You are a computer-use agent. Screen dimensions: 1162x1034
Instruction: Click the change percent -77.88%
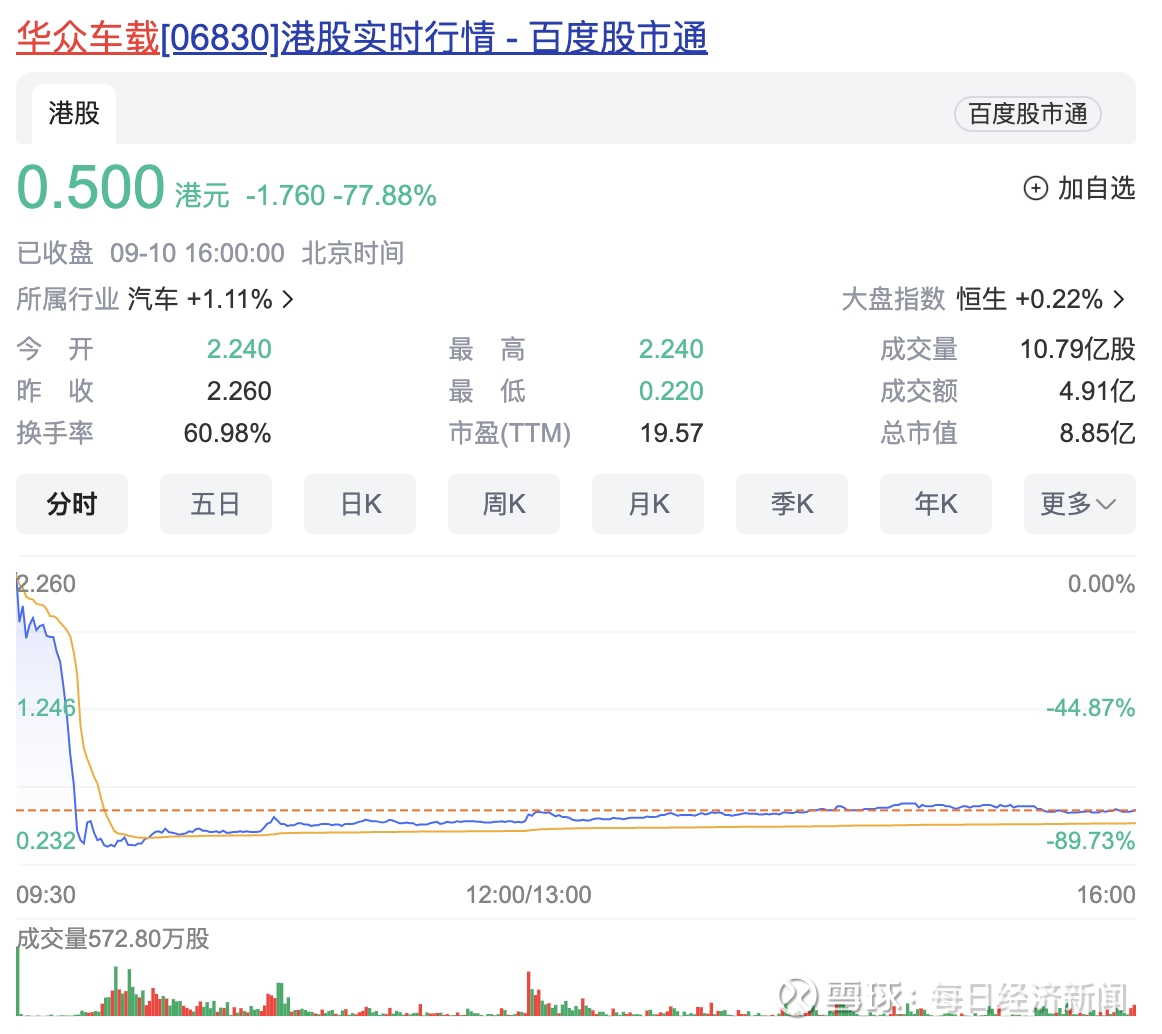pos(385,196)
